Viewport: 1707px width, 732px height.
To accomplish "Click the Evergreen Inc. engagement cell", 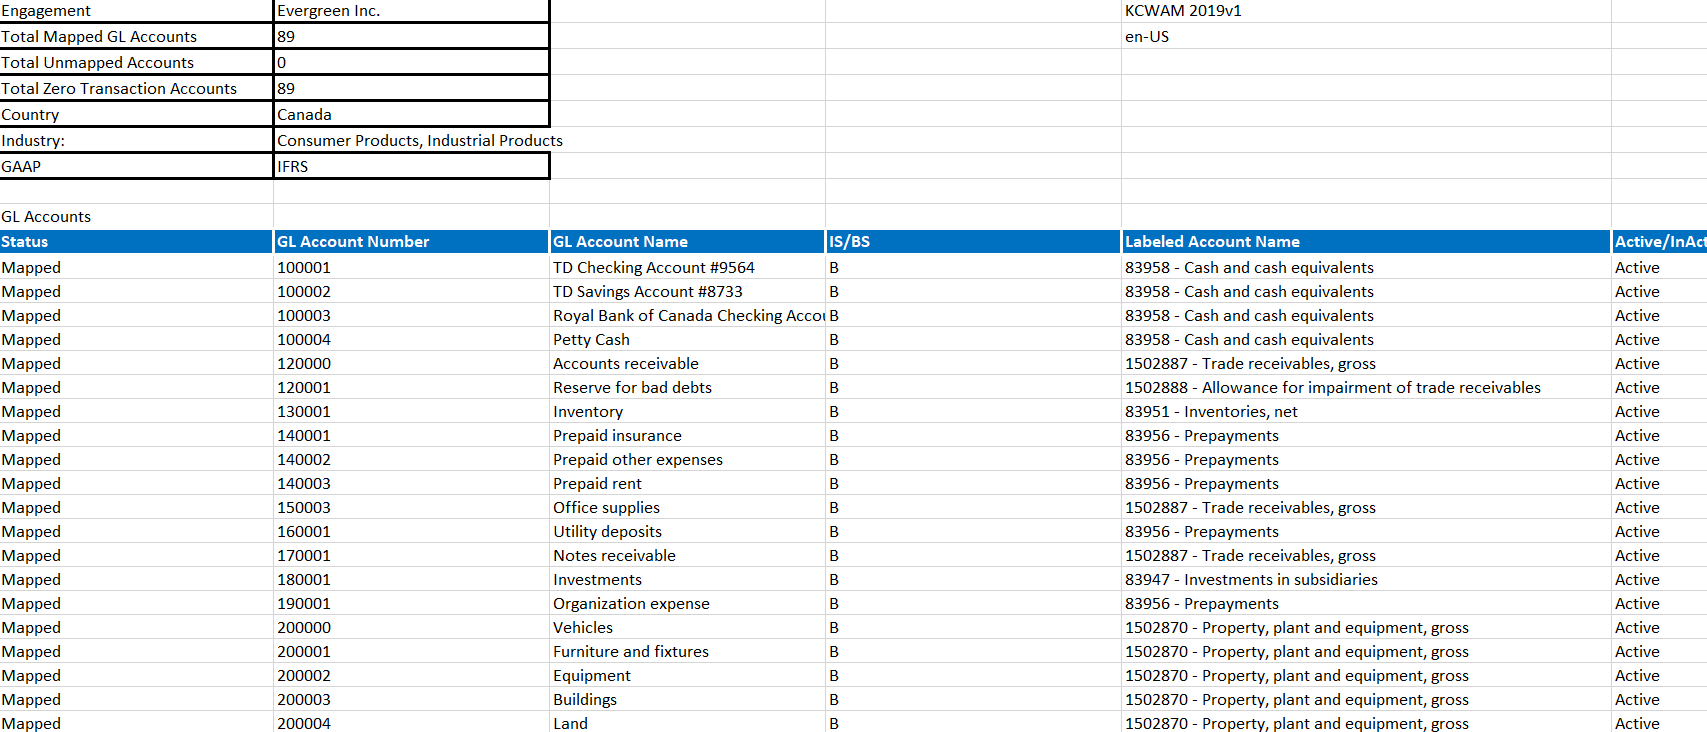I will click(410, 11).
